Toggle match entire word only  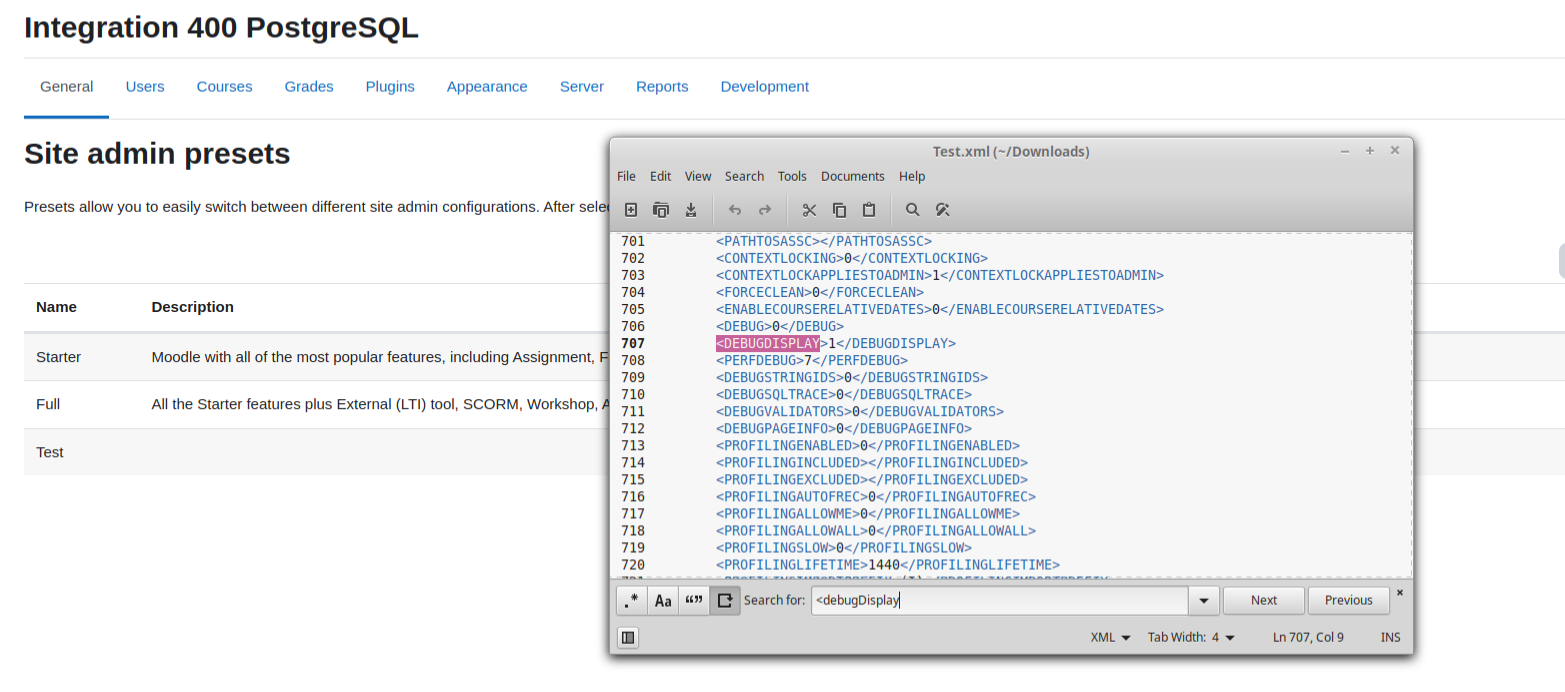coord(694,600)
